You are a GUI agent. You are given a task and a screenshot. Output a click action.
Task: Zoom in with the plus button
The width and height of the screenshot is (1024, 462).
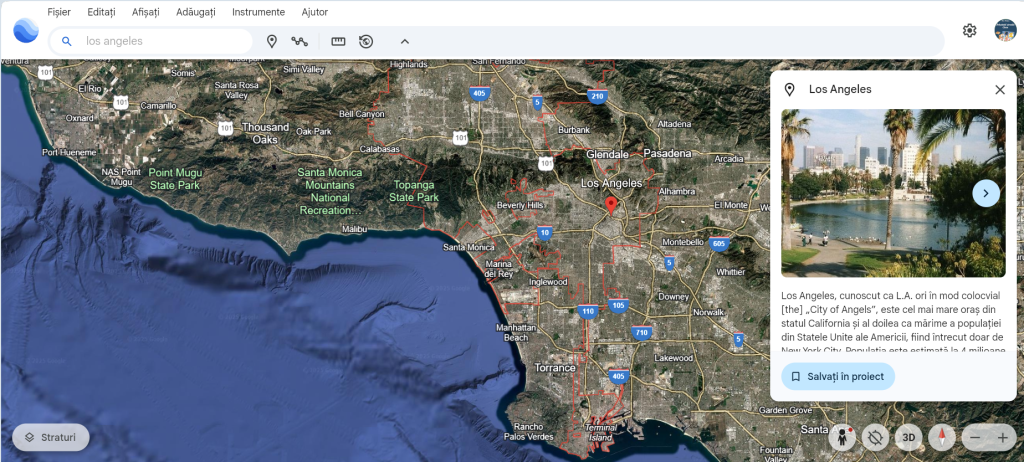[1002, 437]
